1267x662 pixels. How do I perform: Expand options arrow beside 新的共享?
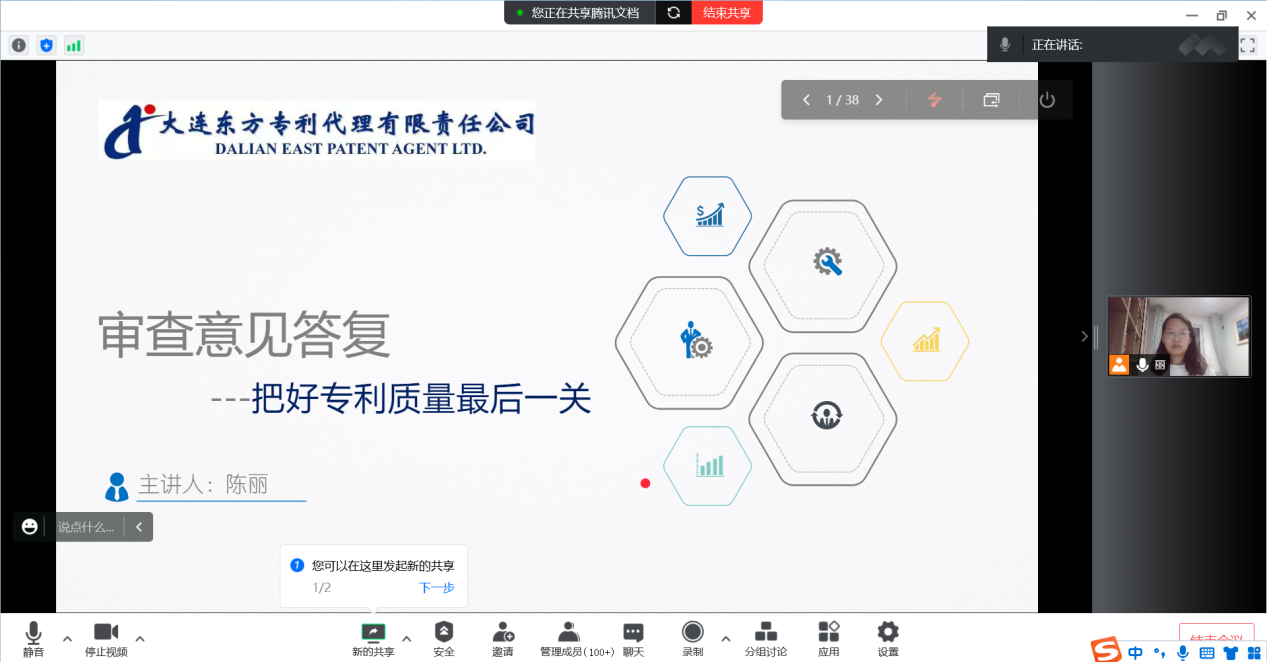[406, 638]
